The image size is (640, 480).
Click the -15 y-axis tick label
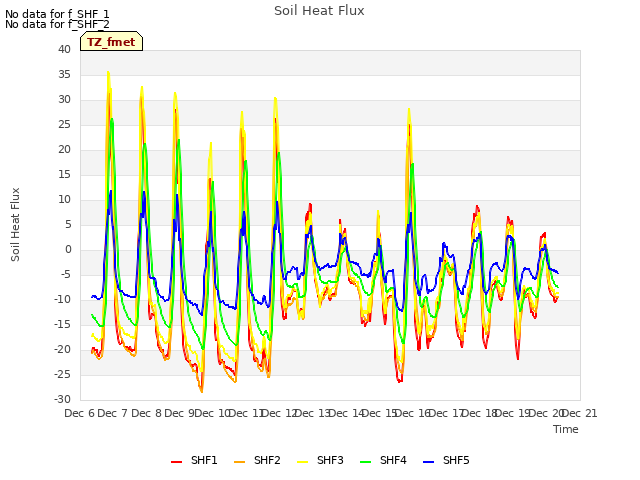[x=63, y=324]
